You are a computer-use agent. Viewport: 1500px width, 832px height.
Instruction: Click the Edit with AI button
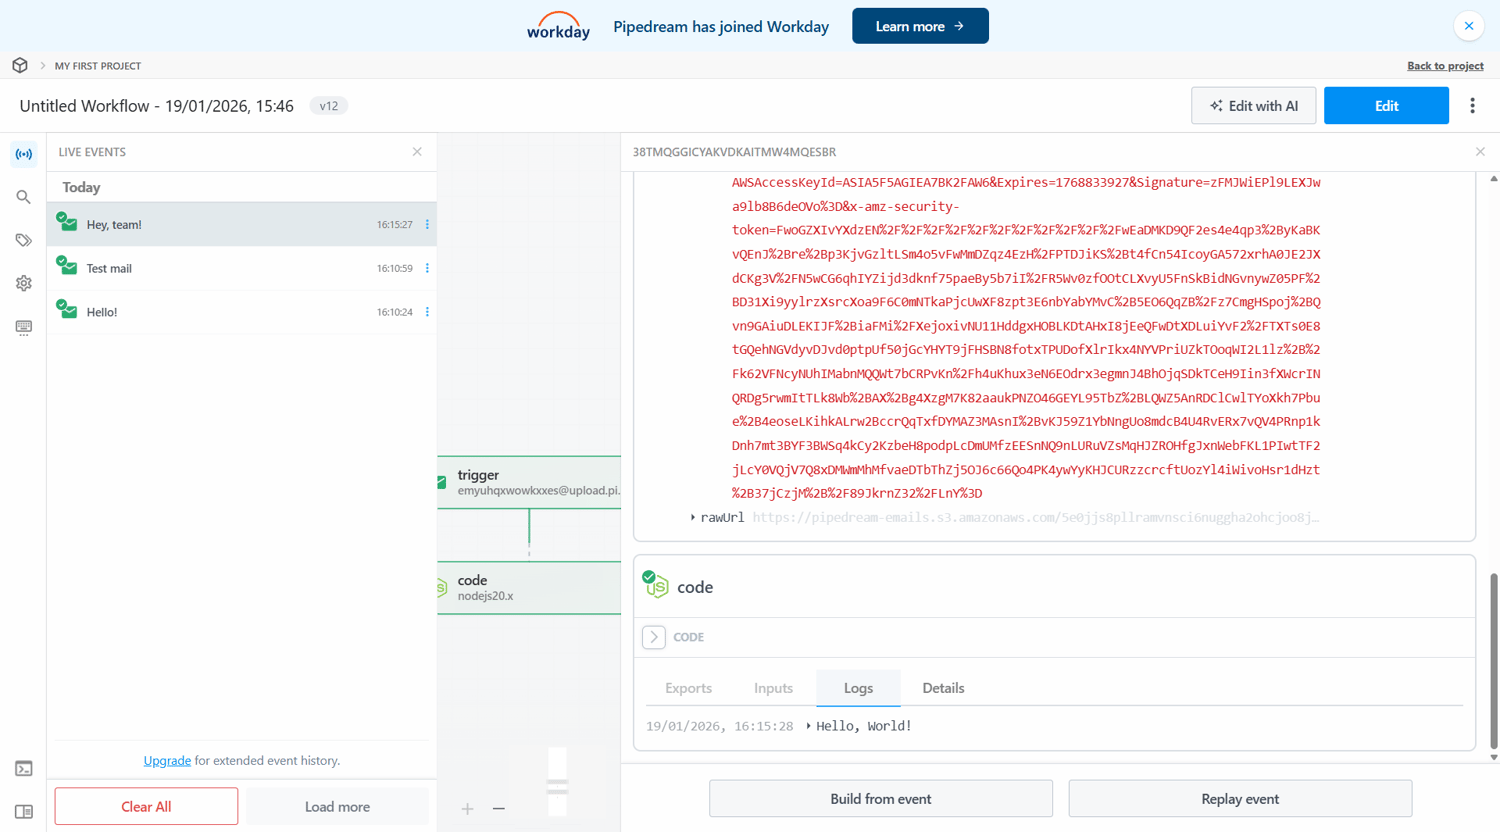1253,106
